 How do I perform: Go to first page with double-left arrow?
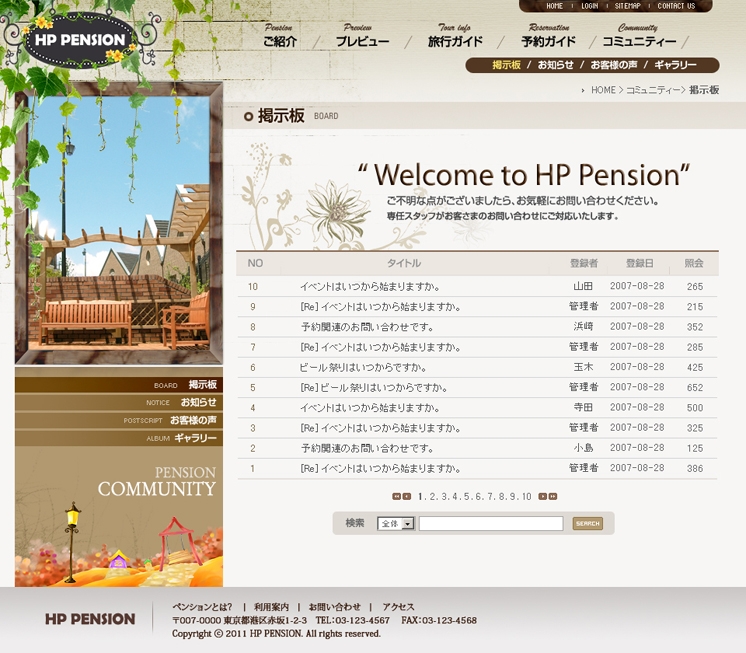396,496
